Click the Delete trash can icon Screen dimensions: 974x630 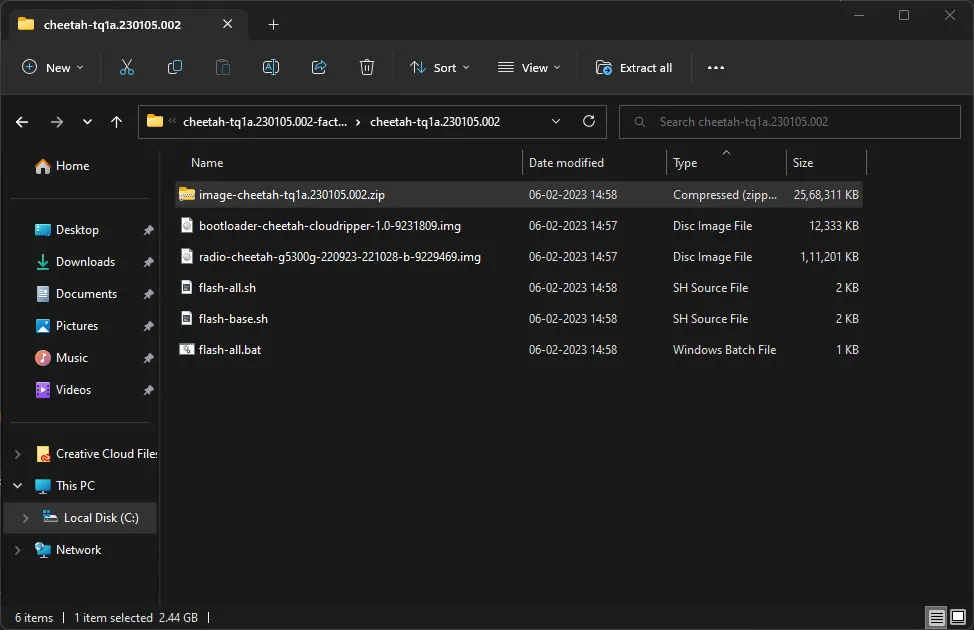pyautogui.click(x=367, y=67)
